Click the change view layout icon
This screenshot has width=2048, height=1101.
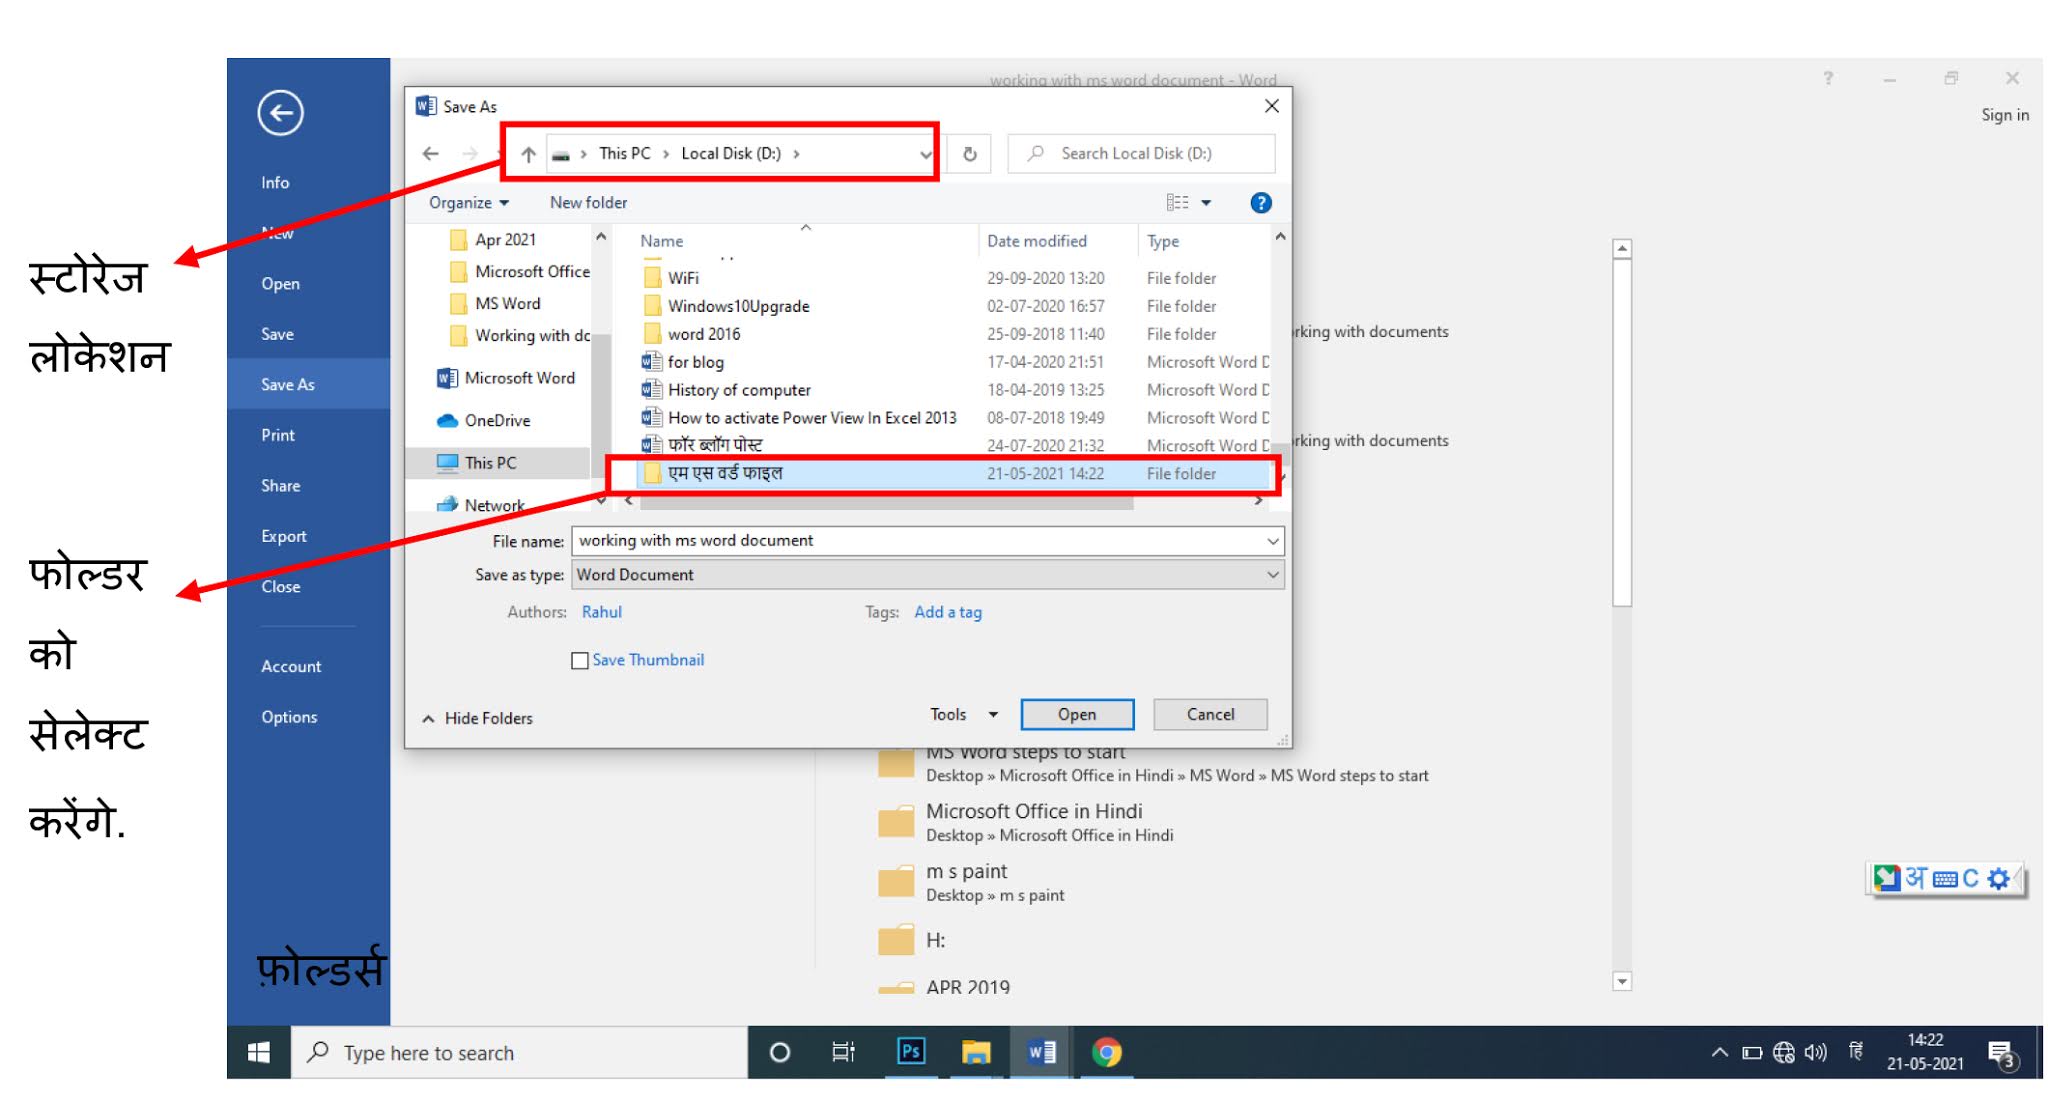coord(1178,203)
